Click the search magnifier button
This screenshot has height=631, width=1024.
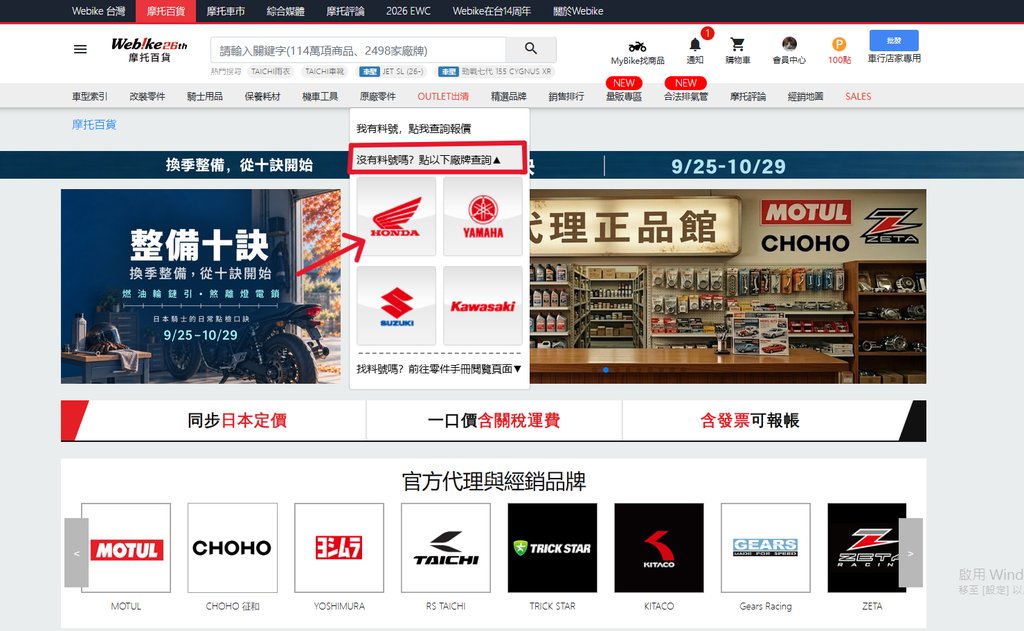pos(531,49)
